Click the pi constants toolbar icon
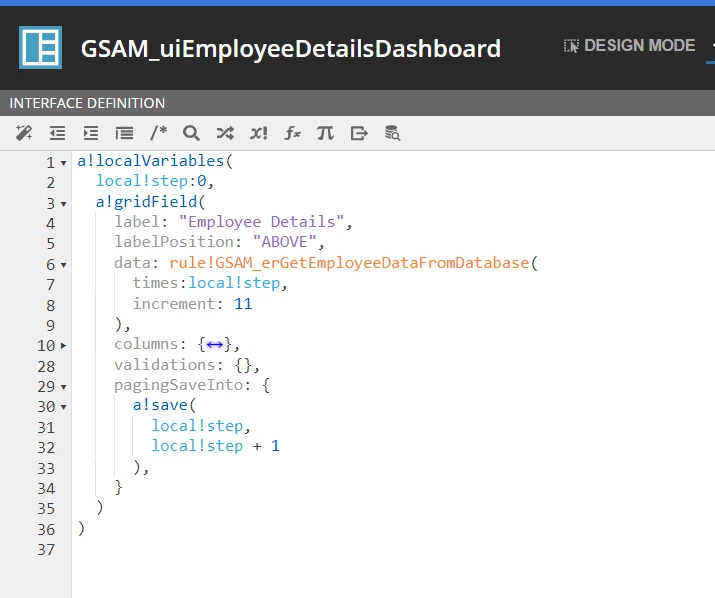 (325, 133)
